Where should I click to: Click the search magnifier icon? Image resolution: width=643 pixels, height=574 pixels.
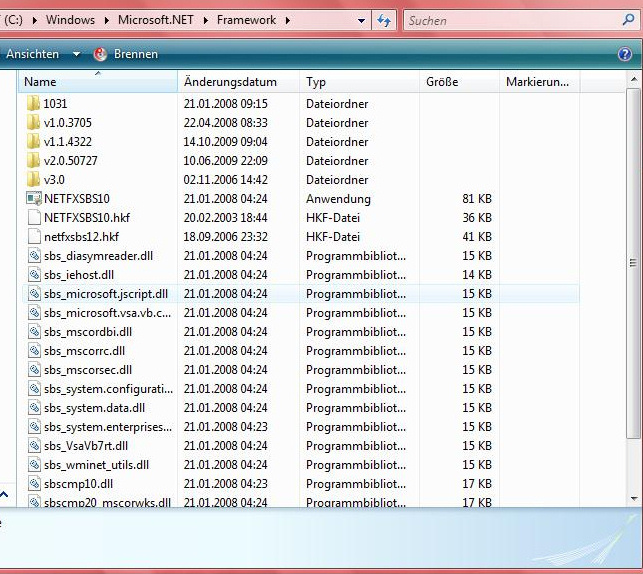[628, 20]
